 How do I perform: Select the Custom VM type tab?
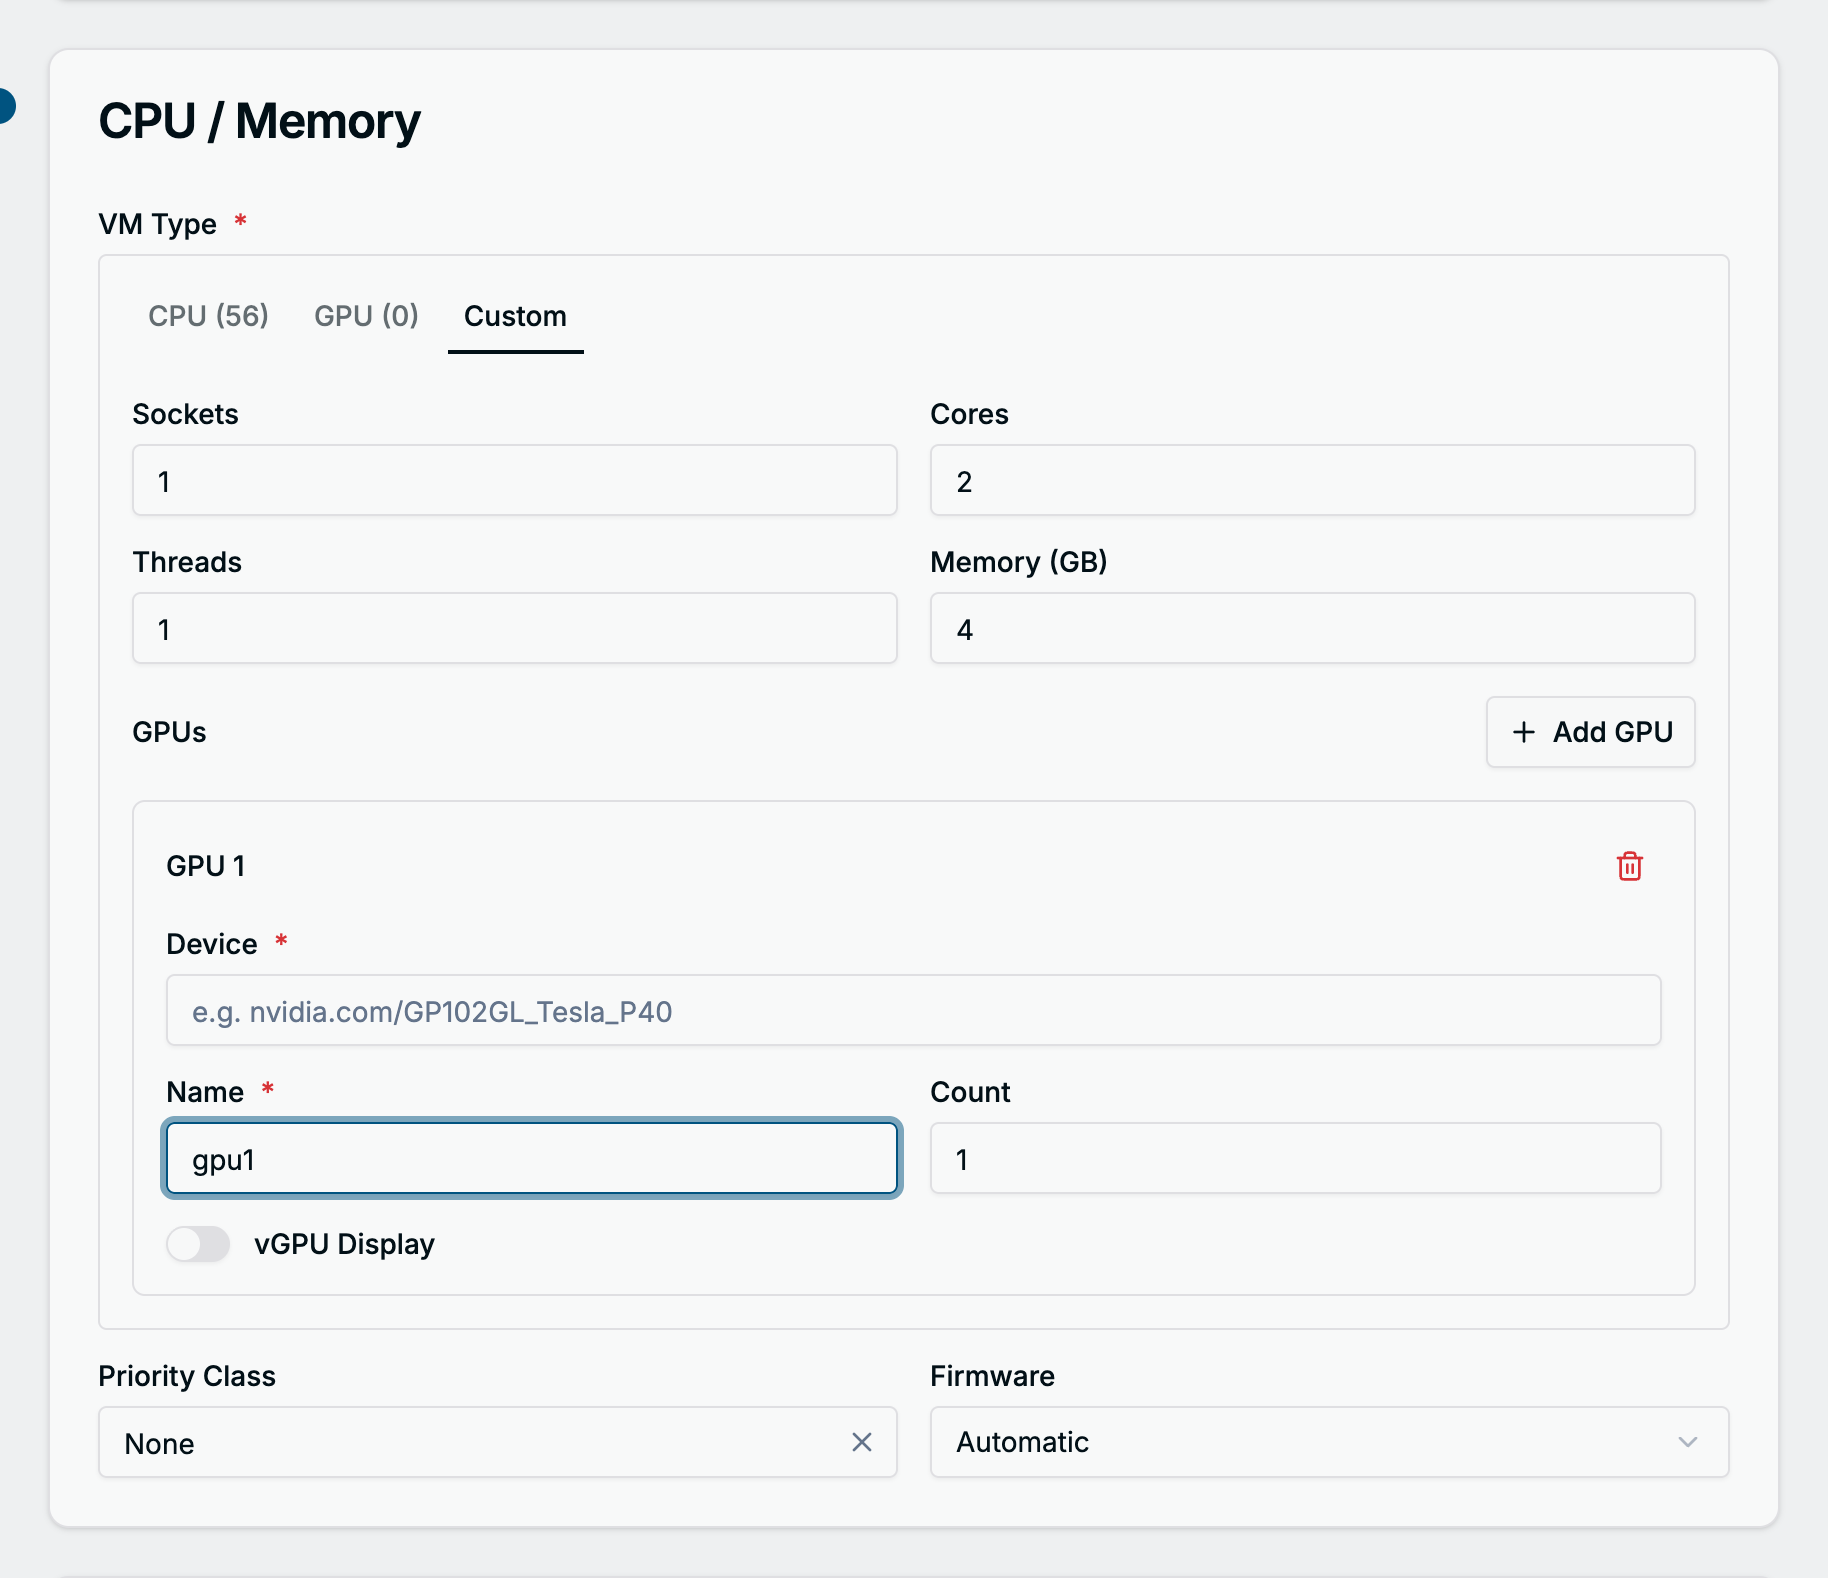click(515, 316)
